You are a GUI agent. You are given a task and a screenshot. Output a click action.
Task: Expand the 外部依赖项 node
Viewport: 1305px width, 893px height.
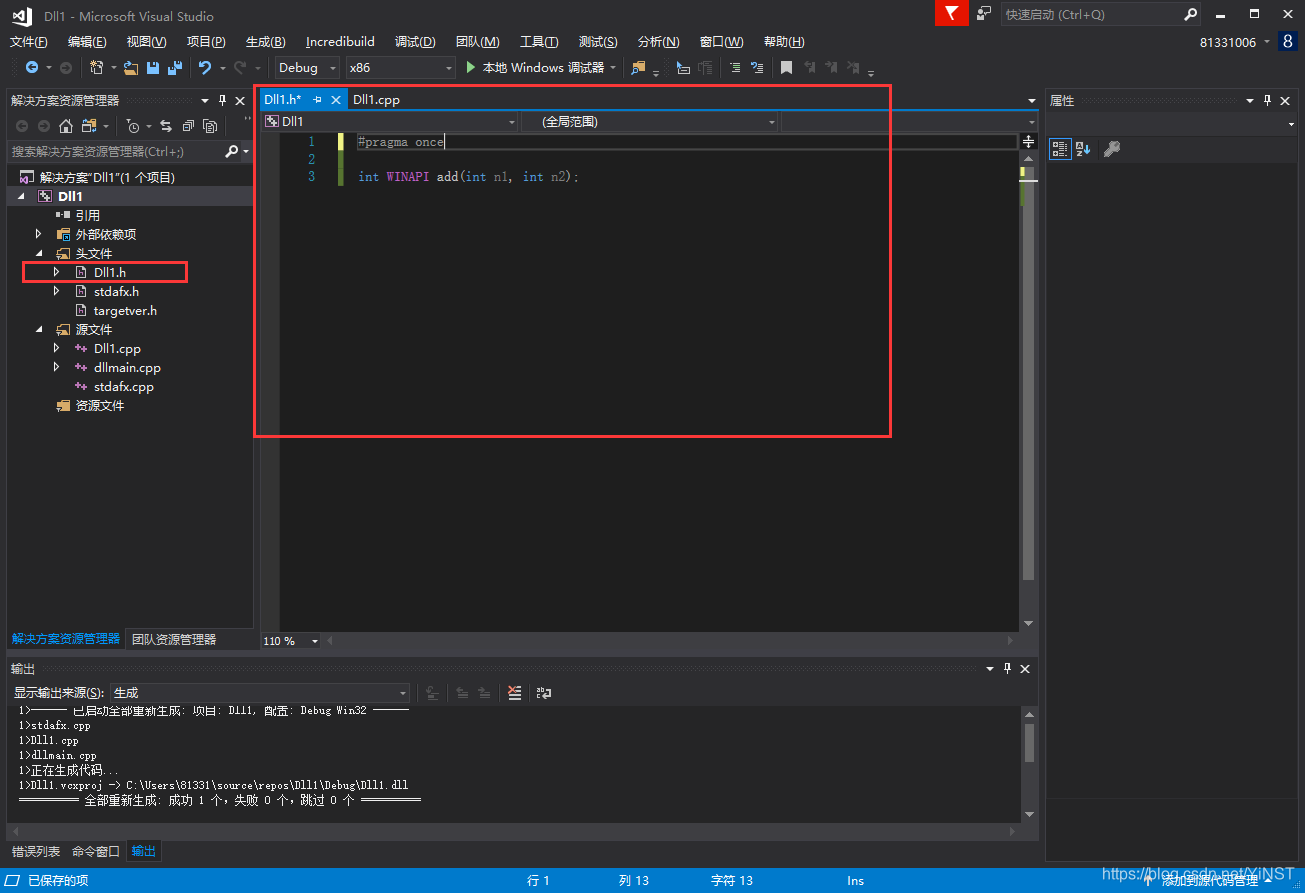(x=39, y=234)
